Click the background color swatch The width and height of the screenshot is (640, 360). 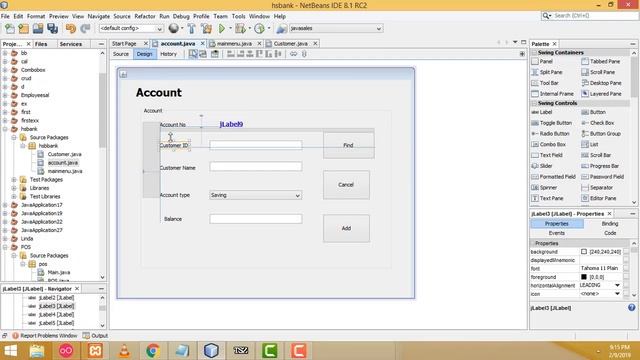[584, 252]
